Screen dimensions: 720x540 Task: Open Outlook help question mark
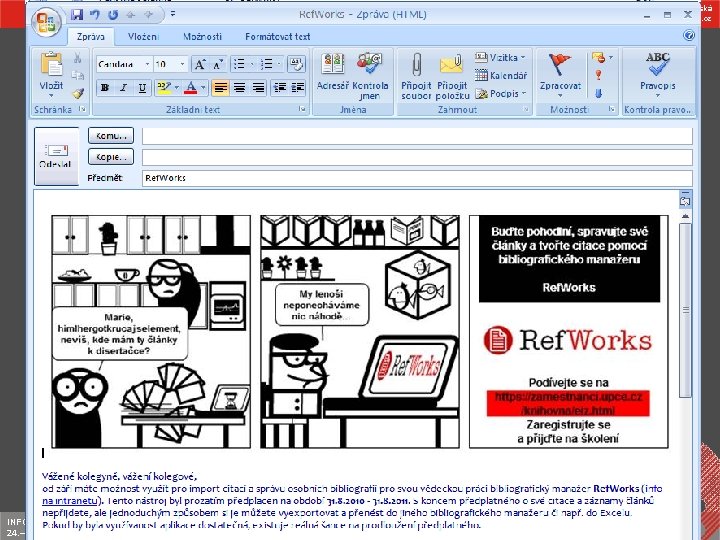[x=688, y=35]
